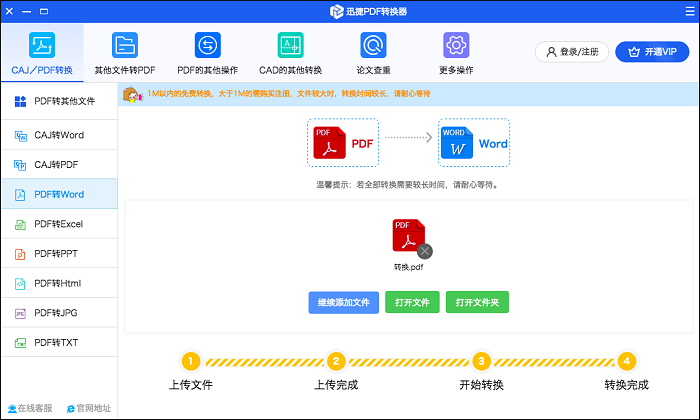Select the 其他文件转PDF folder icon
Image resolution: width=700 pixels, height=420 pixels.
pos(124,46)
